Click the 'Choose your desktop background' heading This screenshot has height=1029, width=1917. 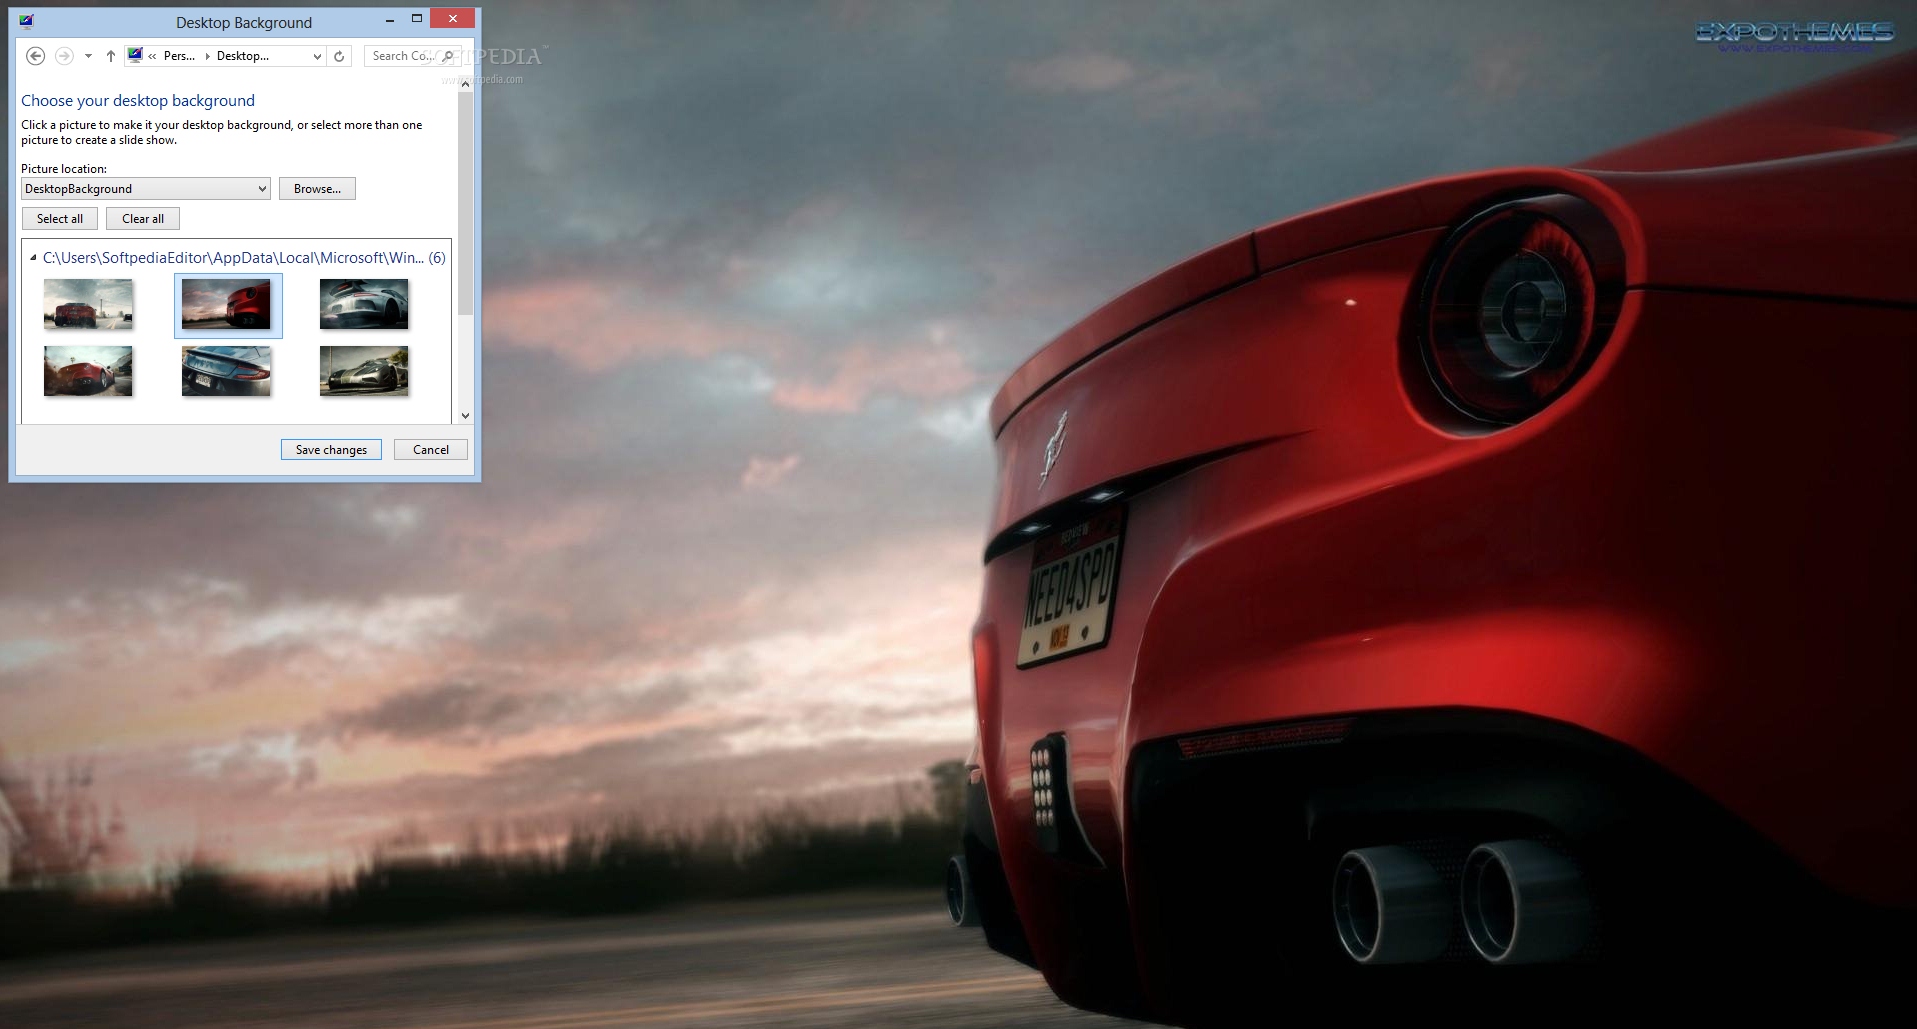[138, 101]
